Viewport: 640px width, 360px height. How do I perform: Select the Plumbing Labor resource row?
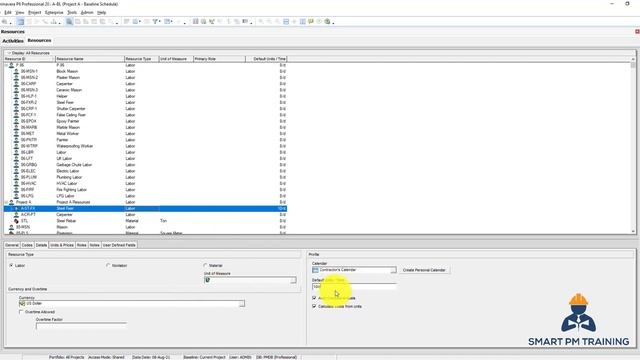click(x=145, y=177)
